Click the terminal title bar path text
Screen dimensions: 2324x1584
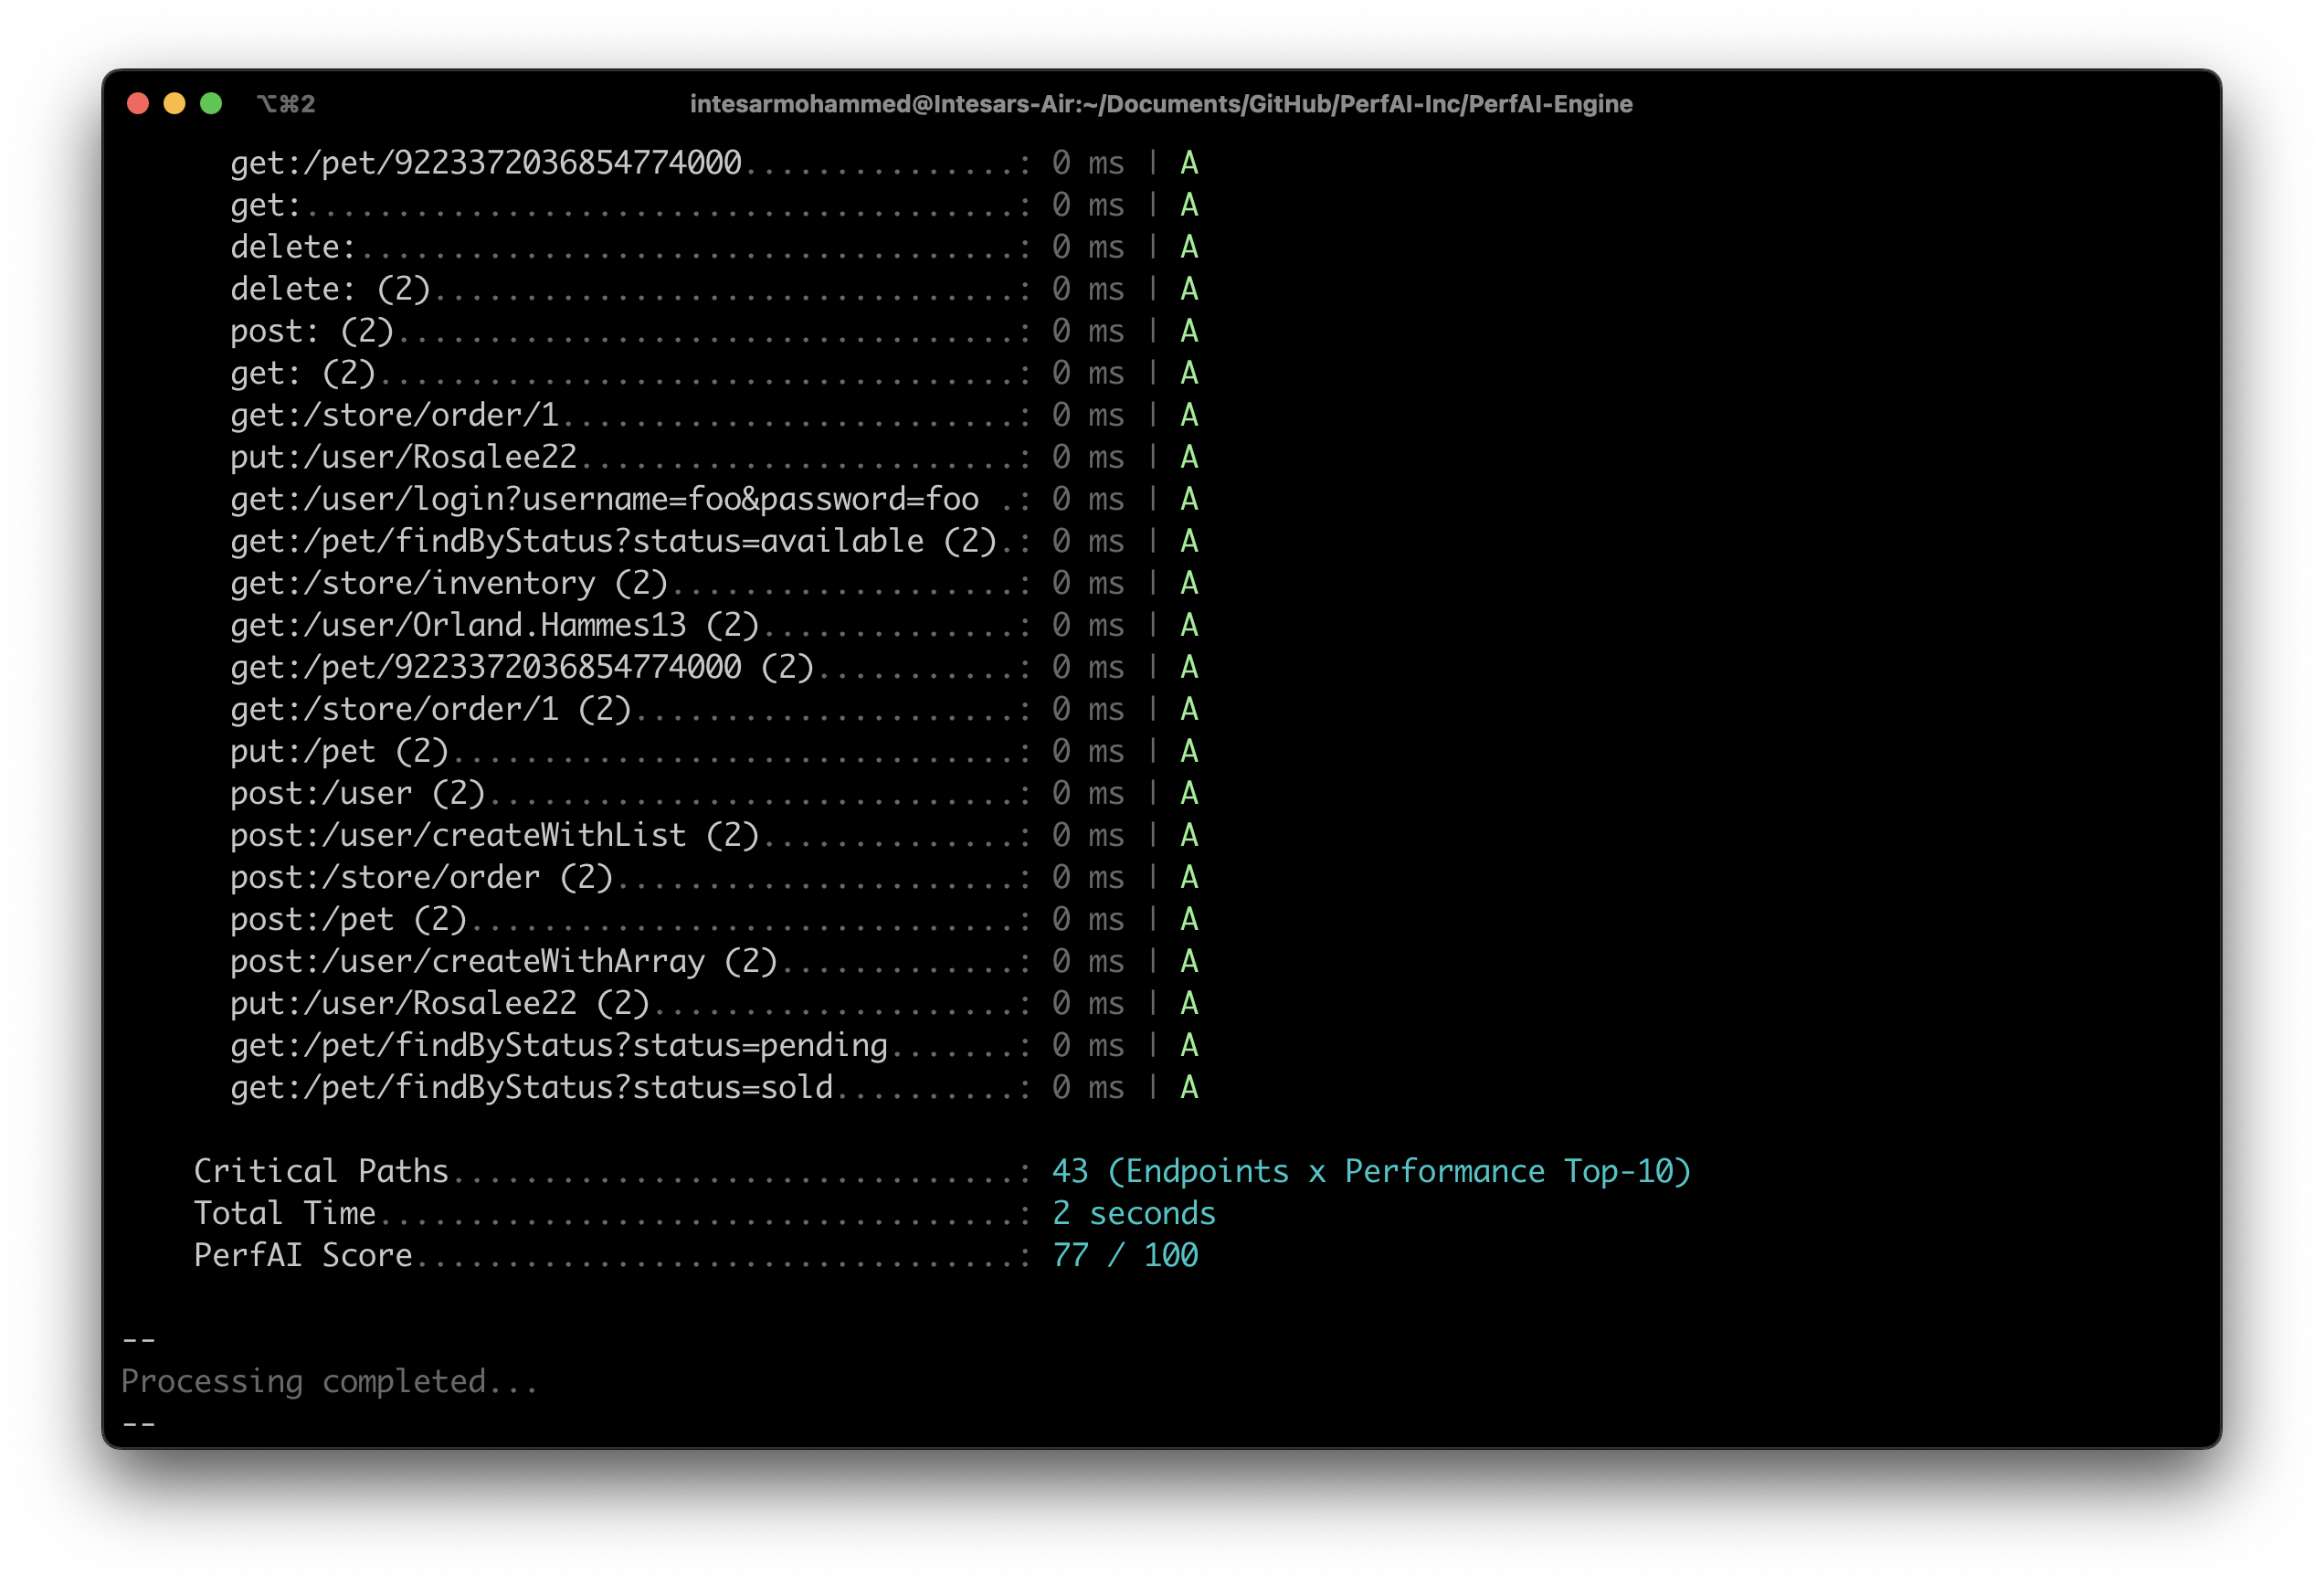[1161, 103]
